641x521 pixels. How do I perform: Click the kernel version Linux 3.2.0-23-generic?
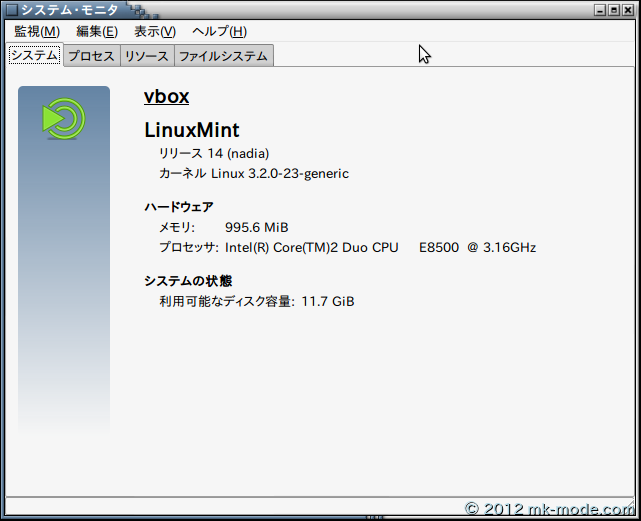pos(279,174)
